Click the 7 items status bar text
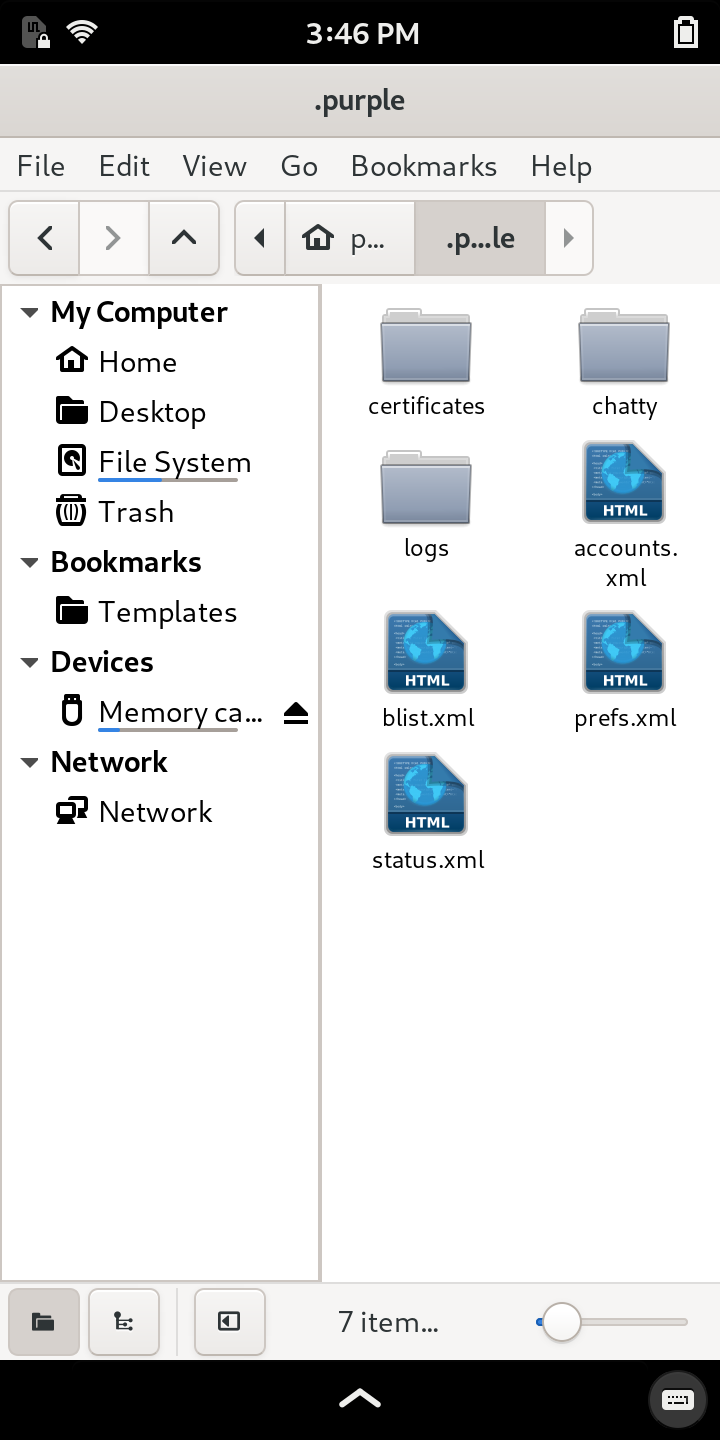The width and height of the screenshot is (720, 1440). [388, 1322]
